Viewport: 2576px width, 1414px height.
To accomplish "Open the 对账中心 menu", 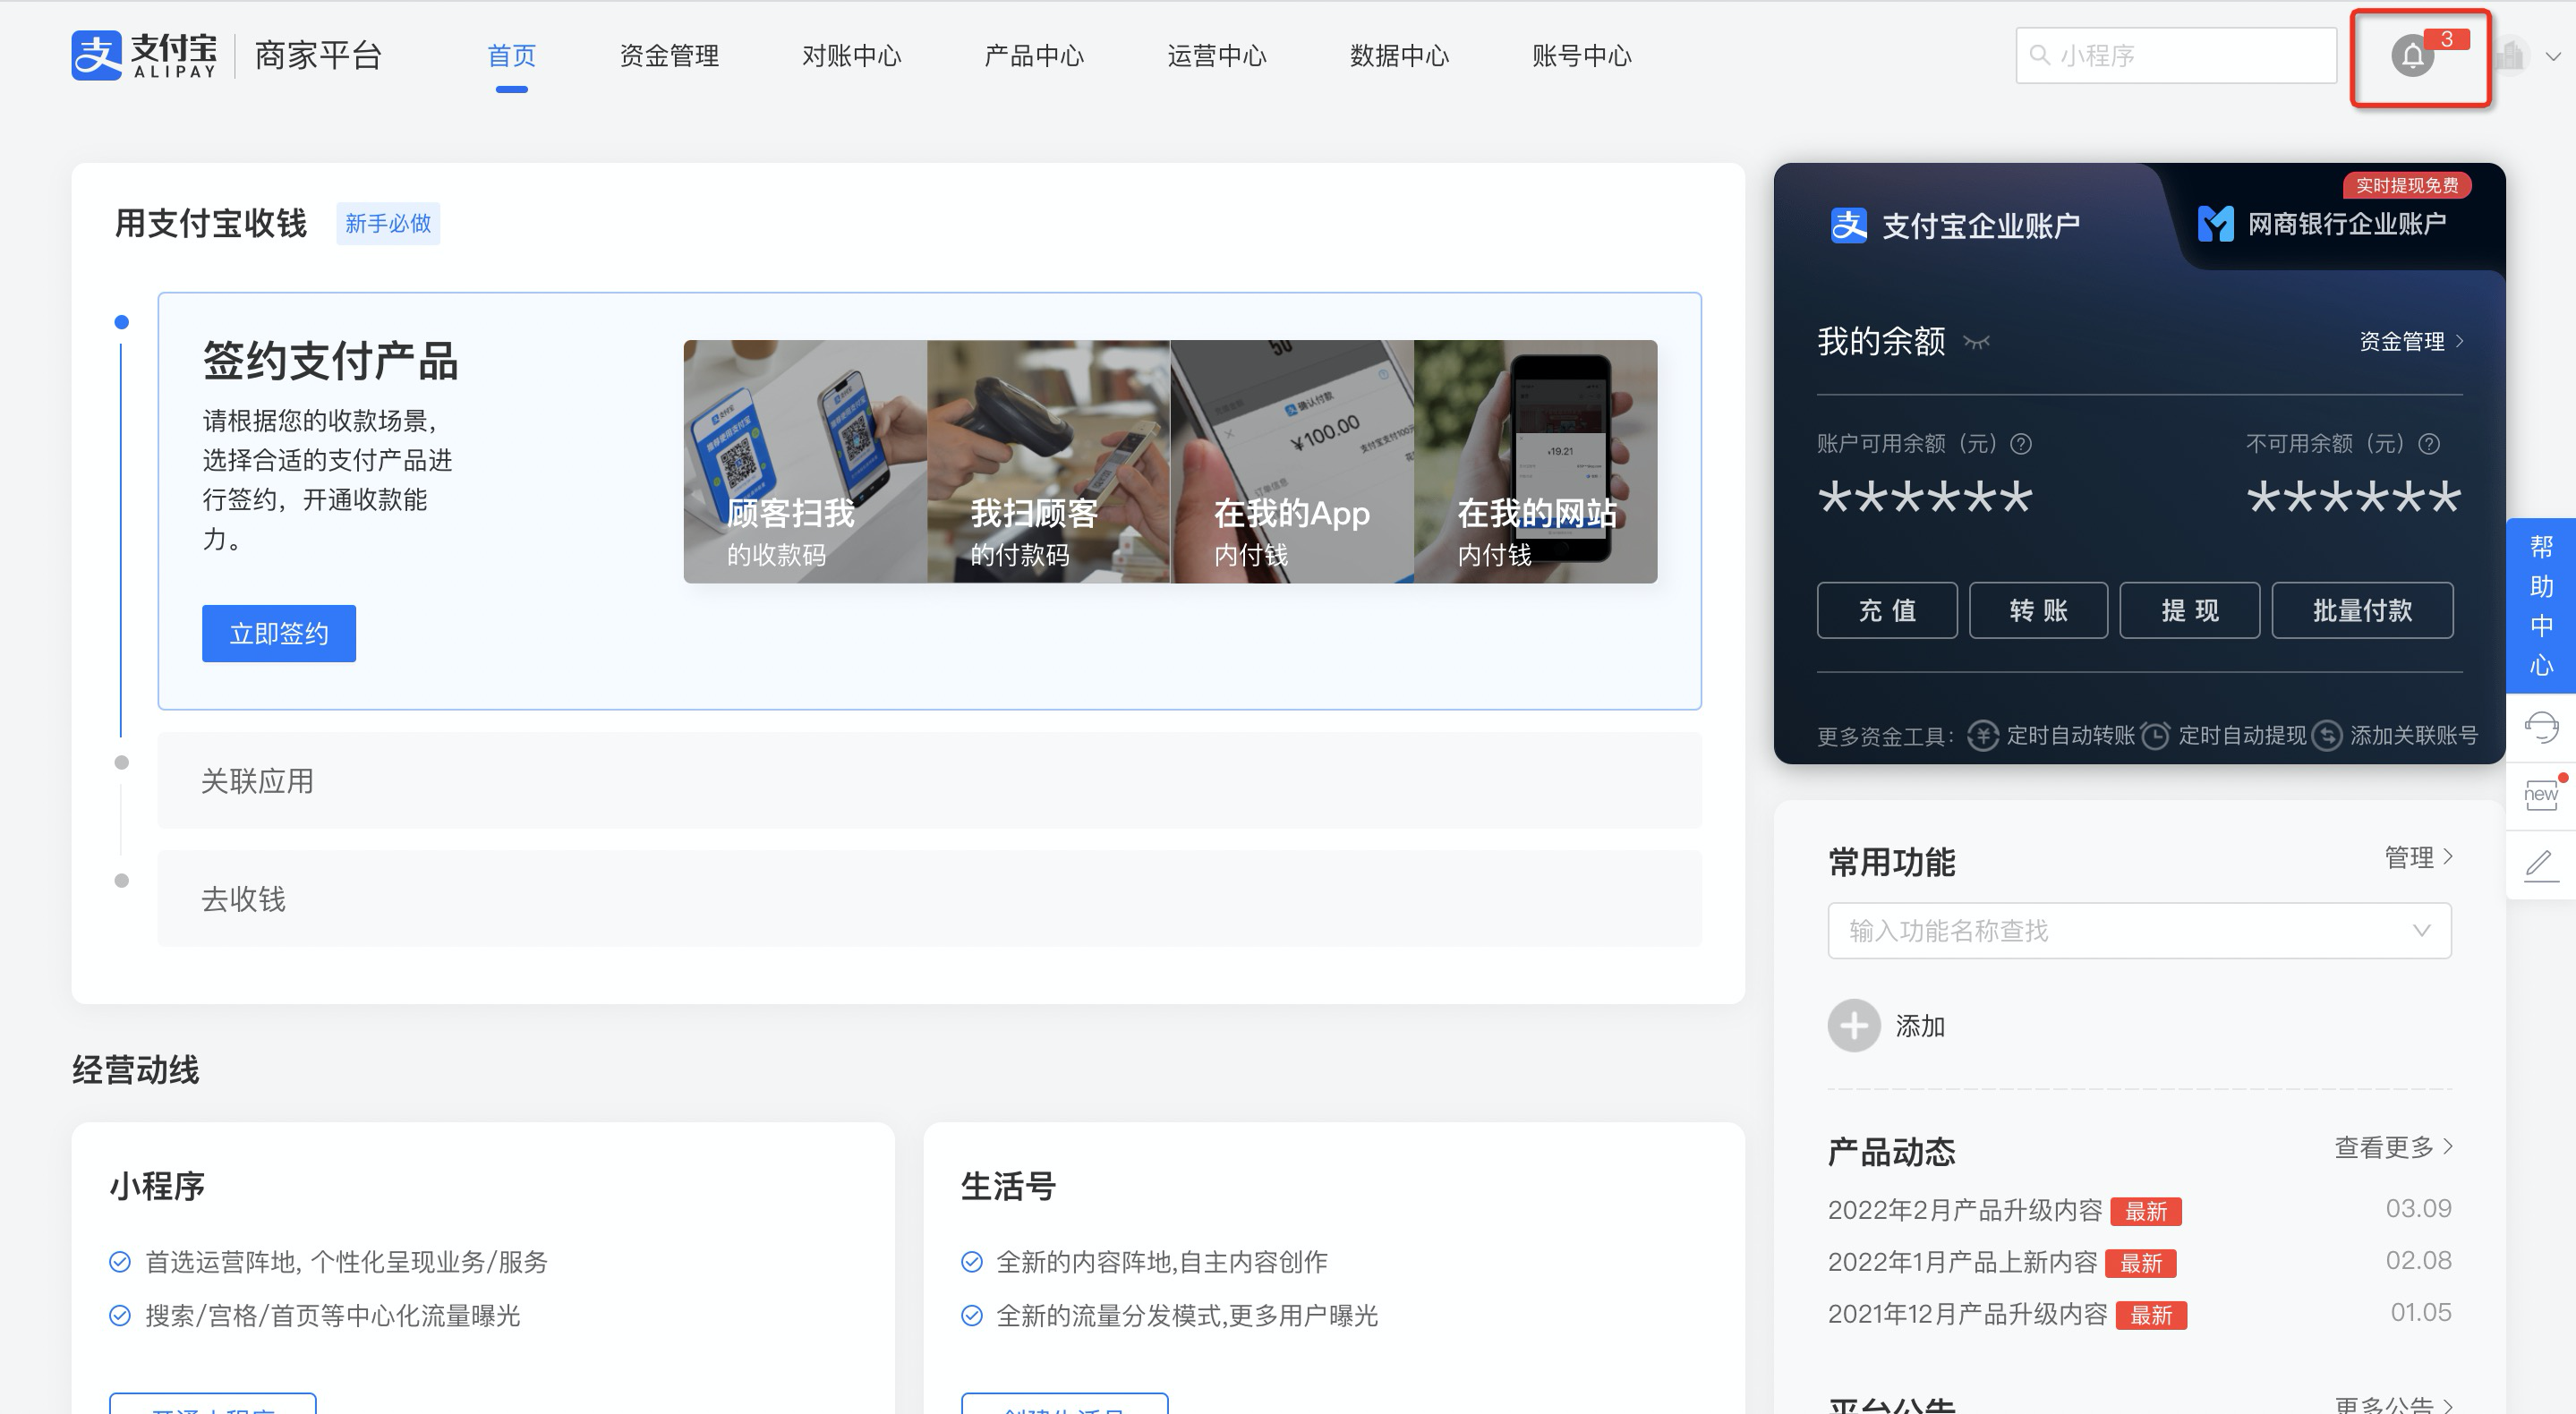I will click(x=851, y=56).
